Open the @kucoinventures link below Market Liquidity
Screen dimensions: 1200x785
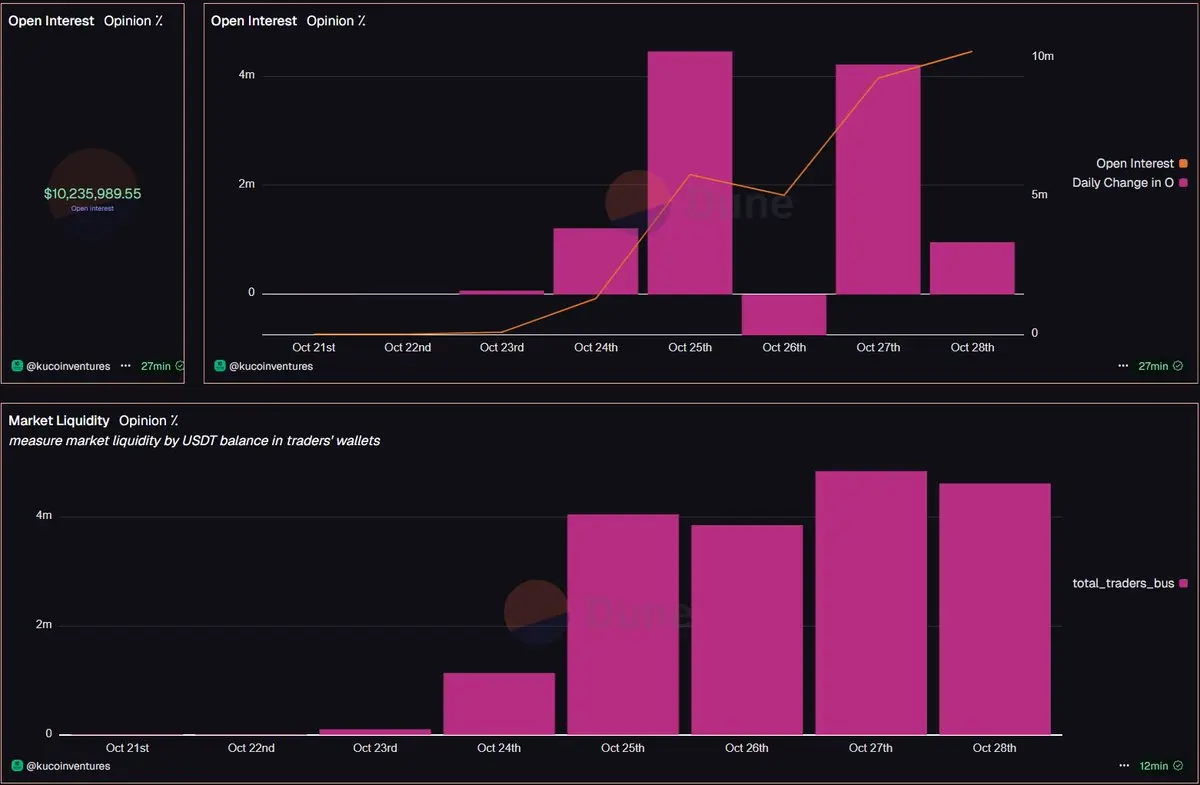pos(69,766)
